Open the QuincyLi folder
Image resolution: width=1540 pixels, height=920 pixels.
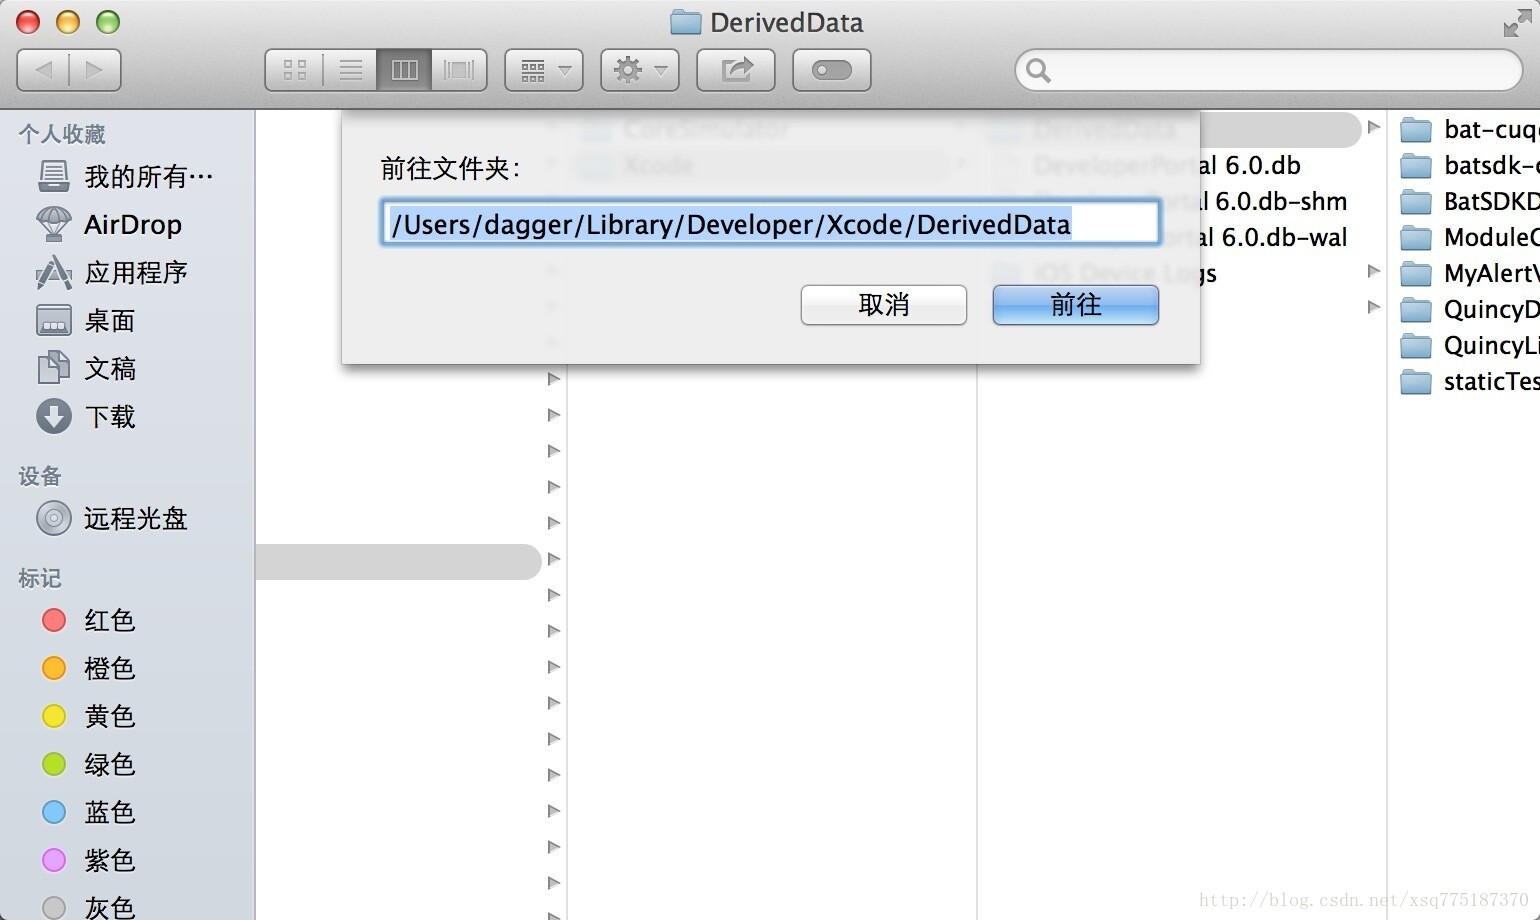[x=1469, y=346]
